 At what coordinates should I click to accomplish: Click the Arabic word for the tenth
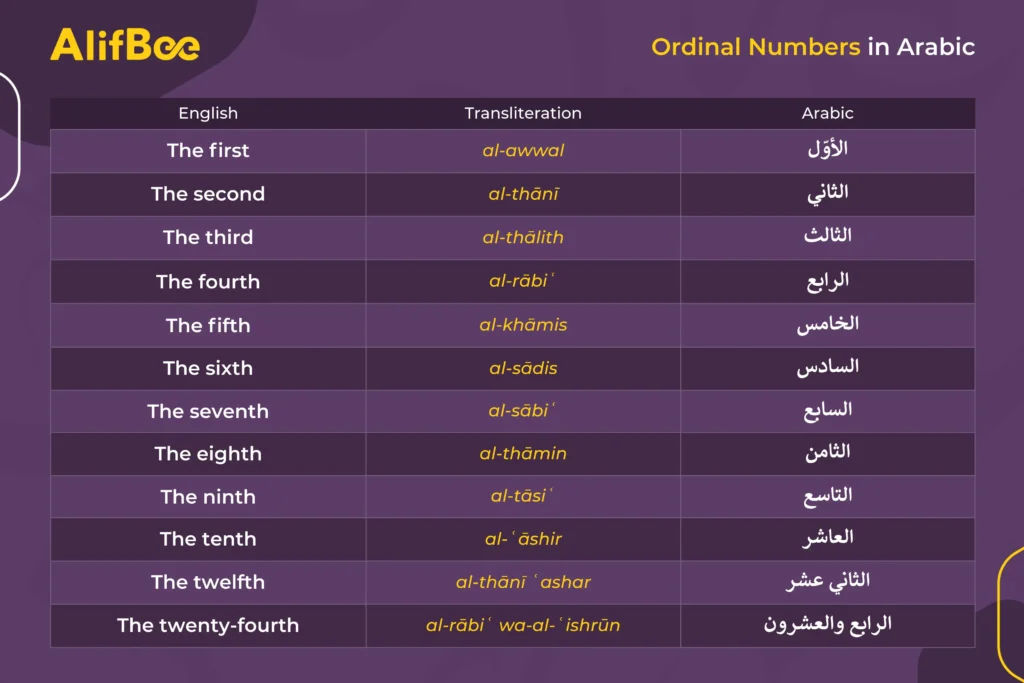coord(827,538)
